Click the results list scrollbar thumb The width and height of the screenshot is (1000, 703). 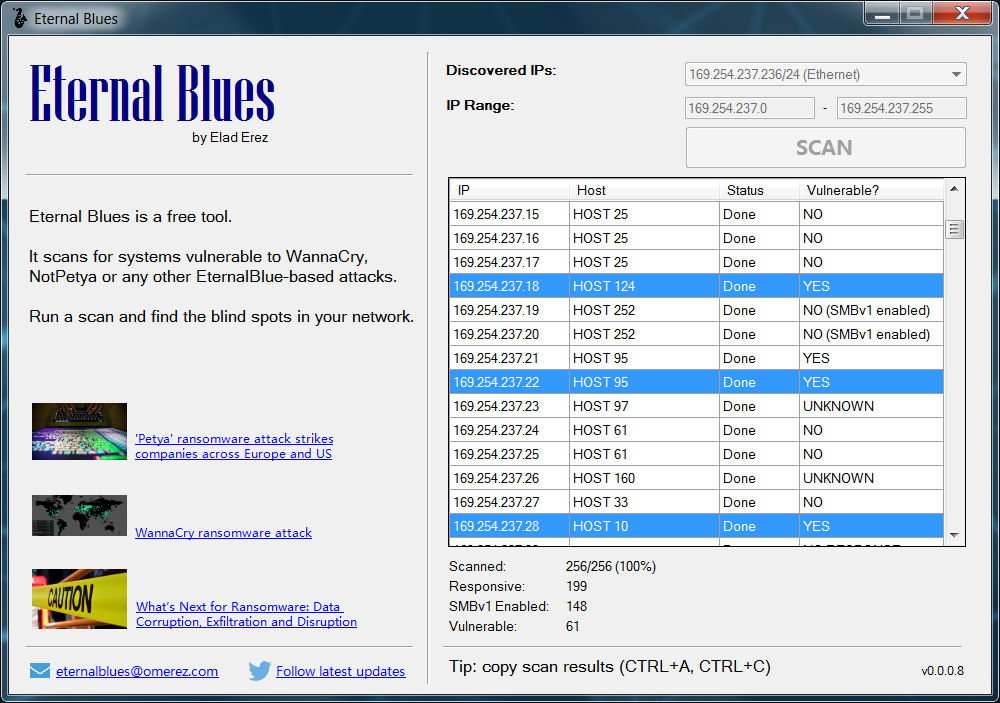pos(954,229)
